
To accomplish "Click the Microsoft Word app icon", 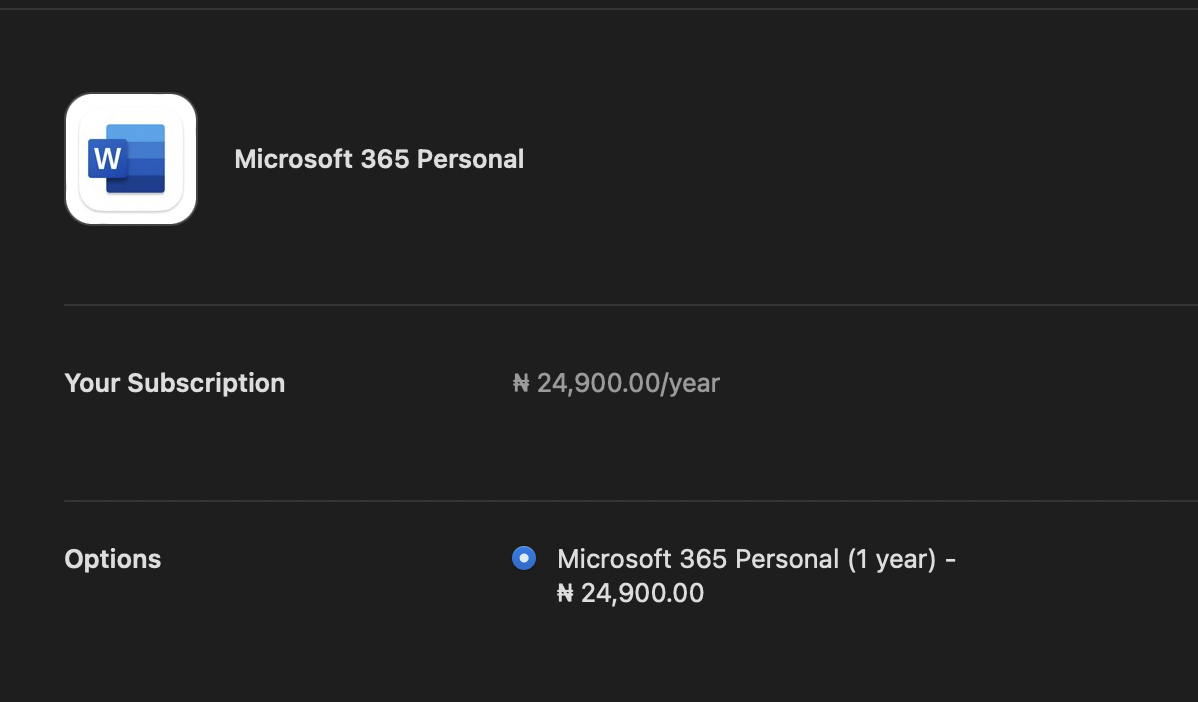I will (x=131, y=159).
